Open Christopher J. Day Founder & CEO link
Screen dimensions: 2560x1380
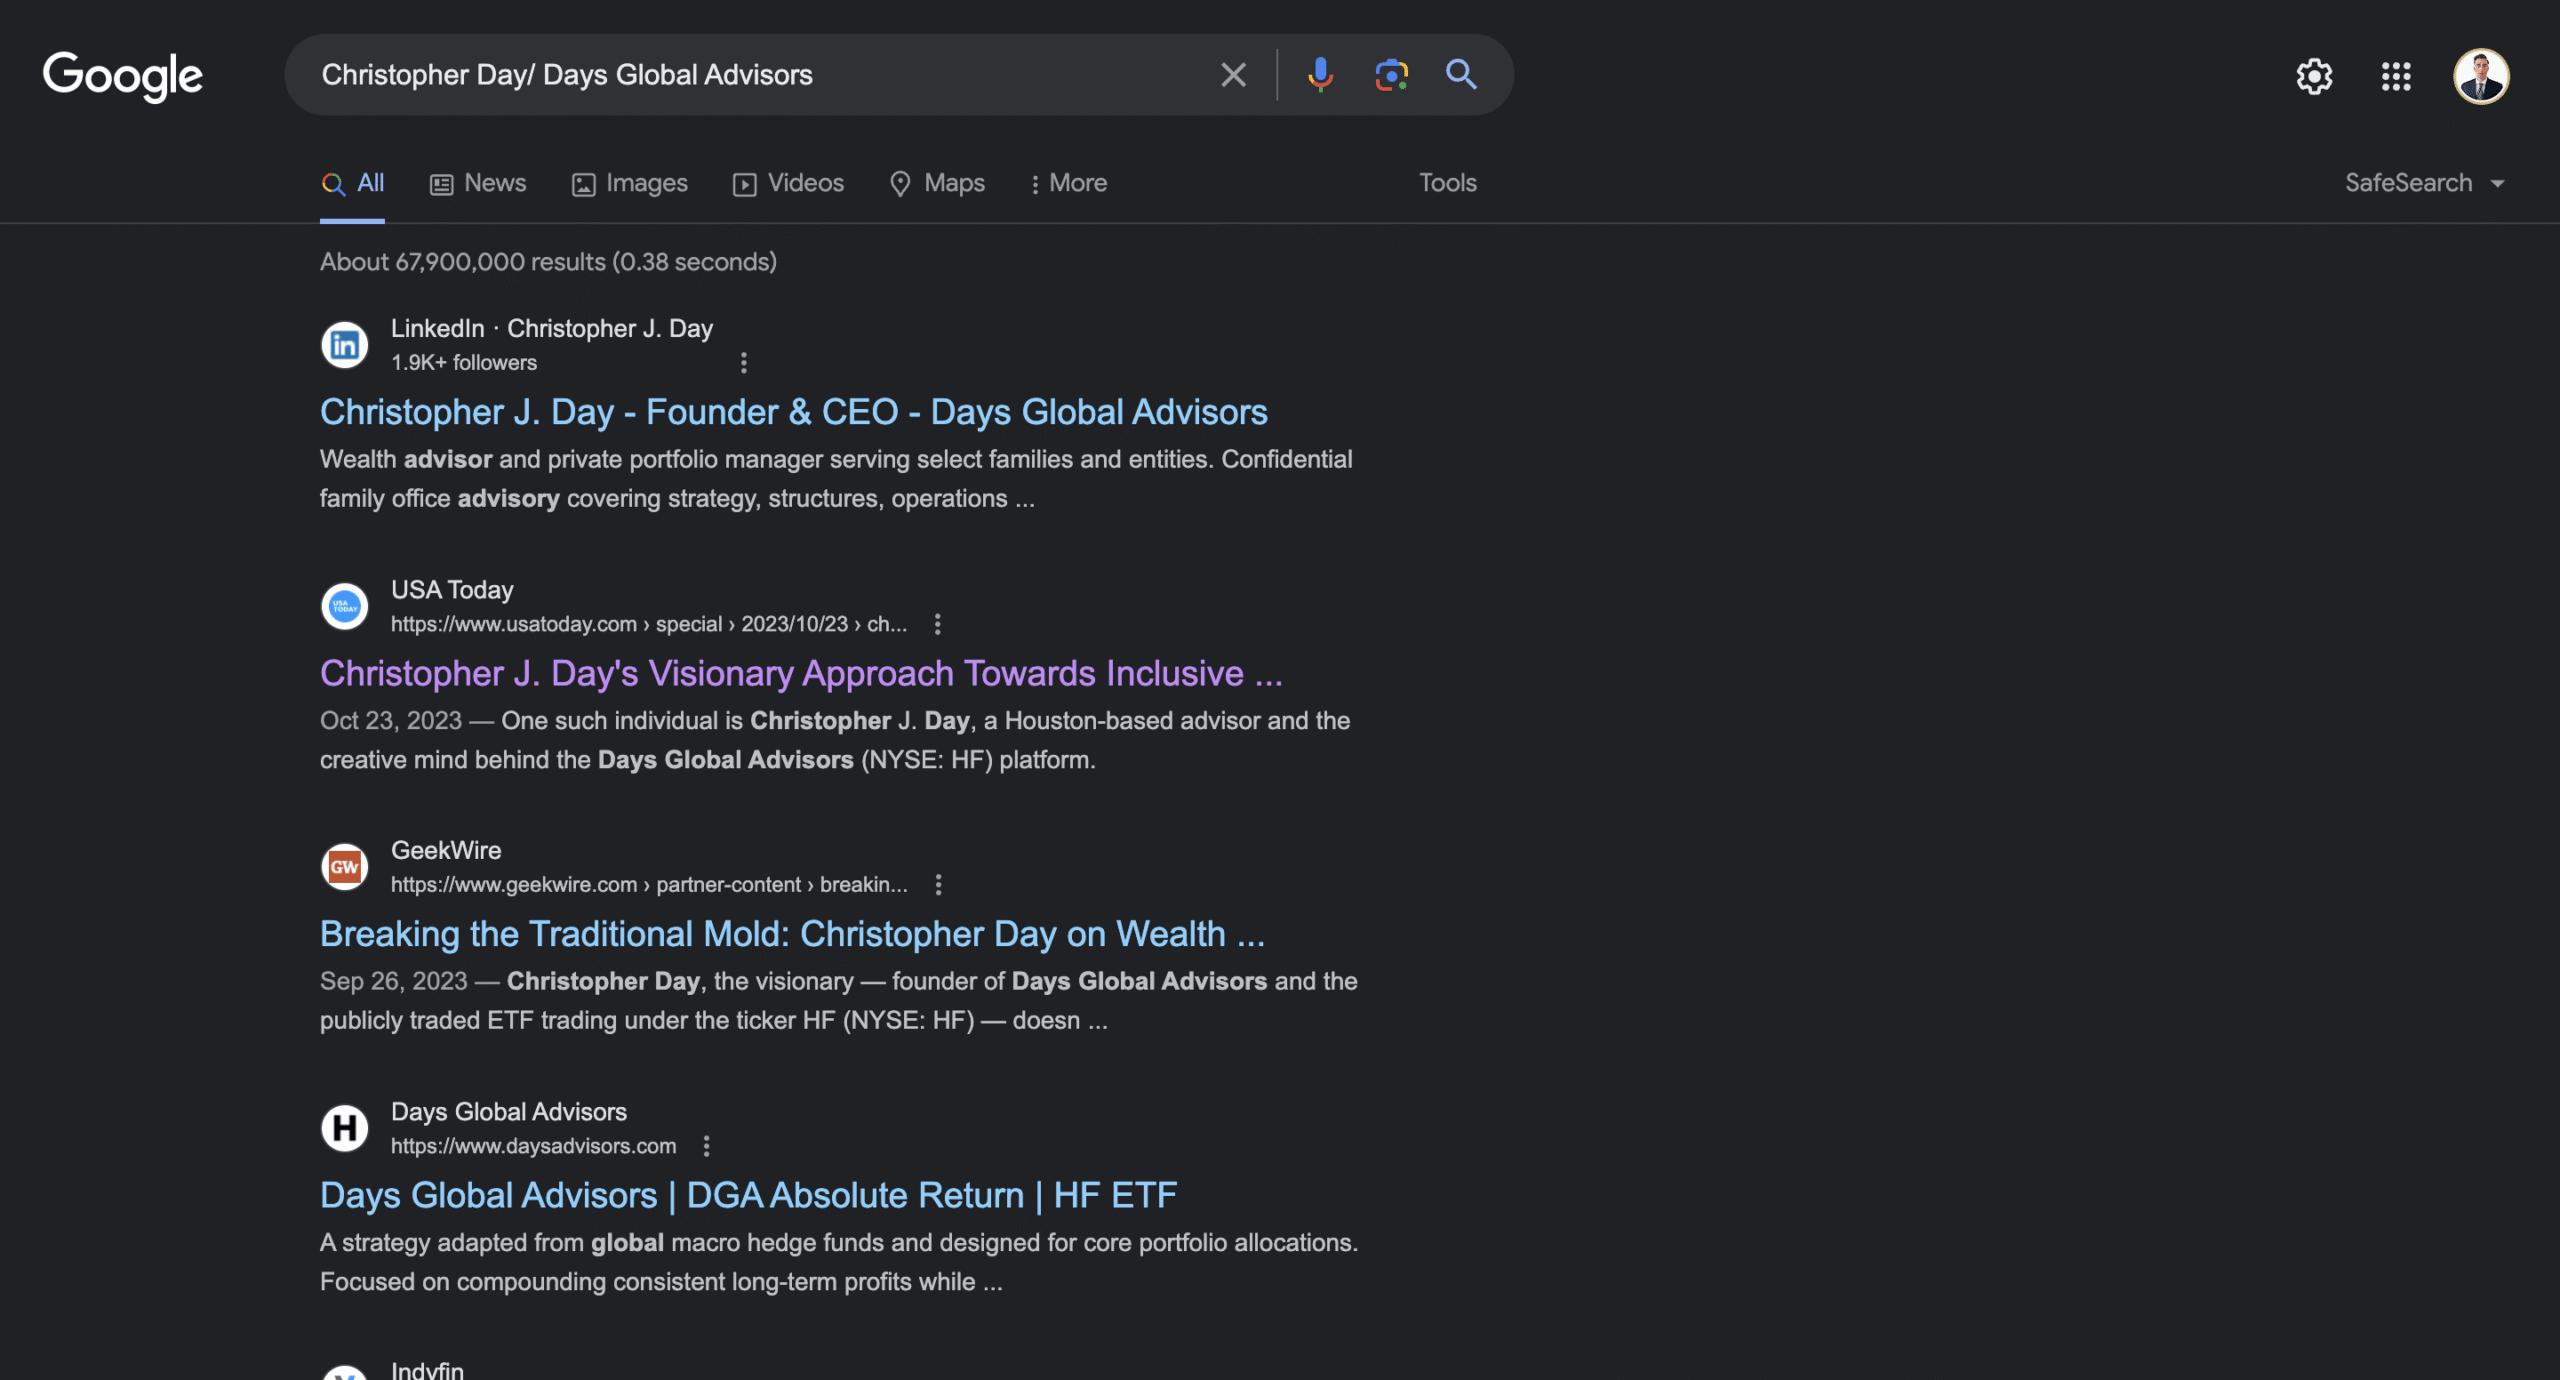(x=794, y=412)
